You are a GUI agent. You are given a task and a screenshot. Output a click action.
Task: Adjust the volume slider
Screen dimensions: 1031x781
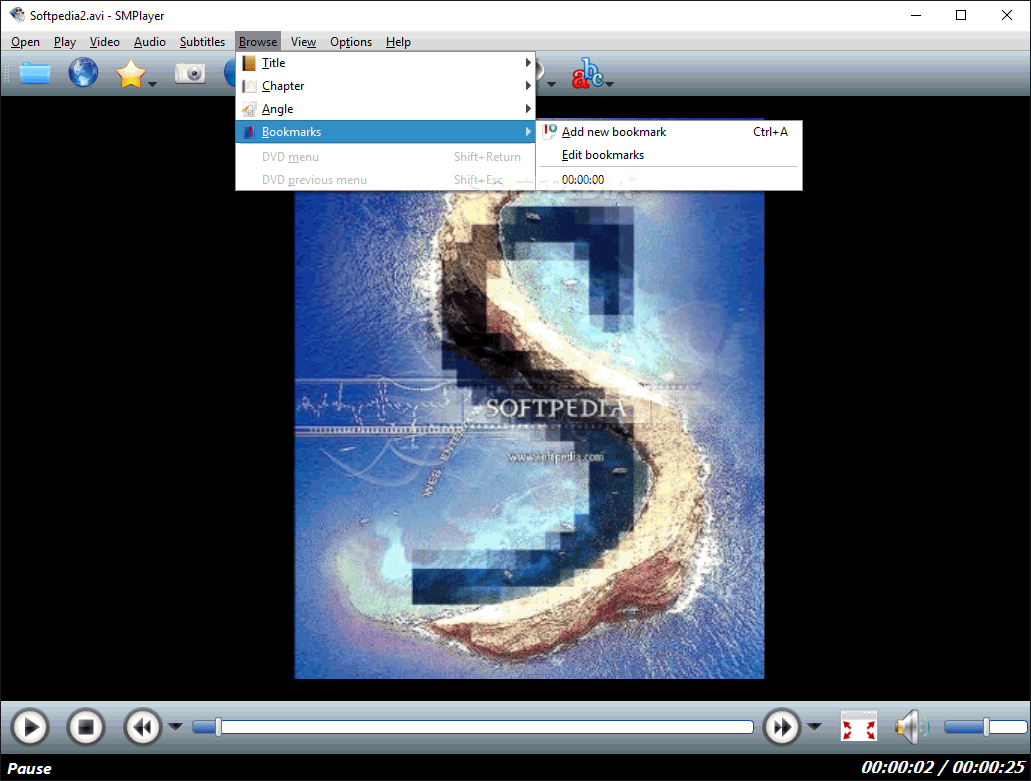click(x=985, y=726)
